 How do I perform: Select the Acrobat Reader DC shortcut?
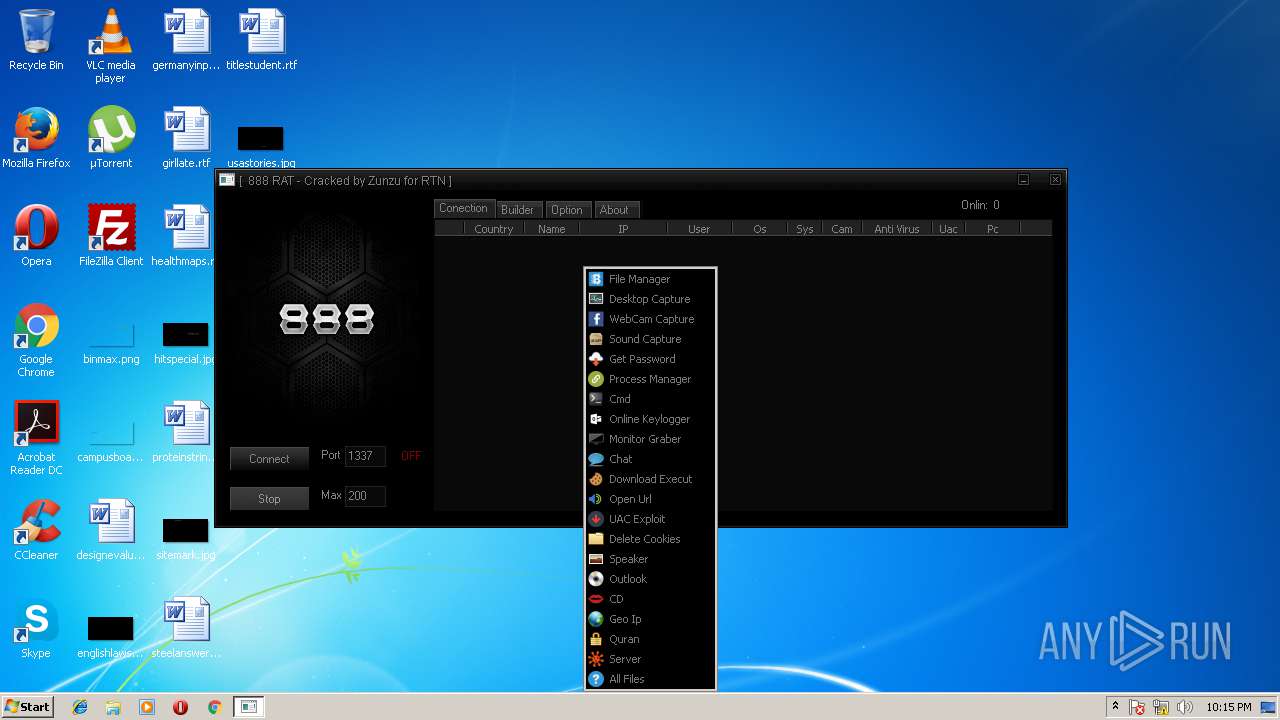36,438
